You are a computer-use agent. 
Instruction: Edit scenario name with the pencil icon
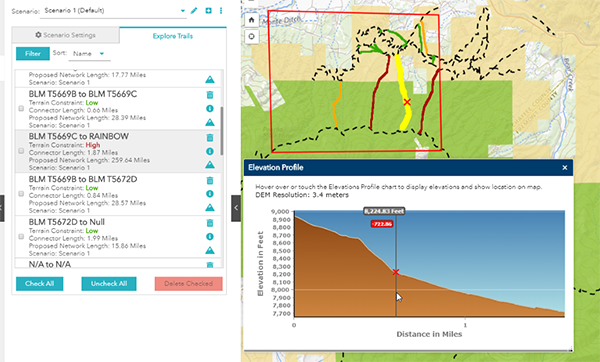194,11
